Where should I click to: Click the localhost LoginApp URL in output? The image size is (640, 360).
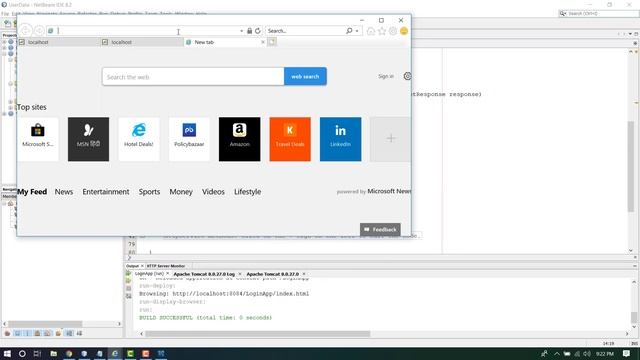click(241, 293)
